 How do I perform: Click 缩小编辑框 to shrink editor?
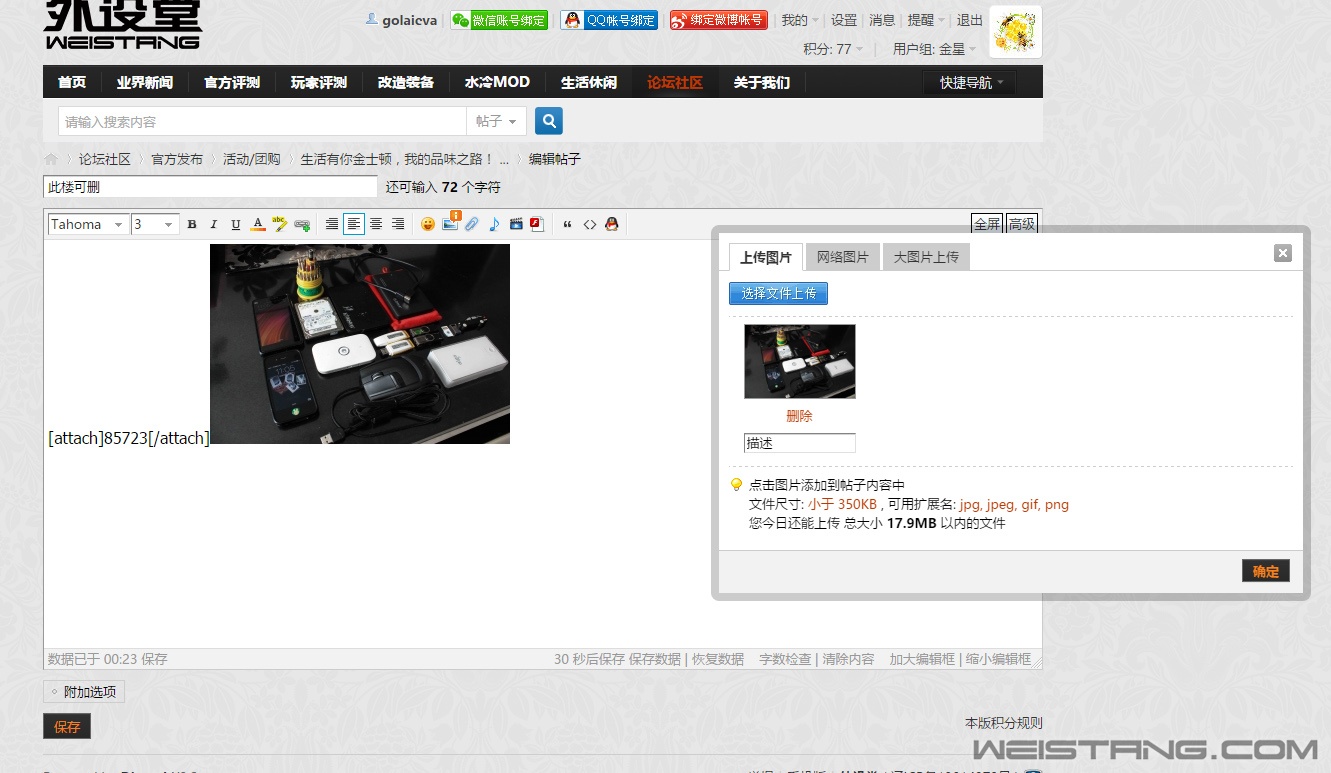[998, 659]
